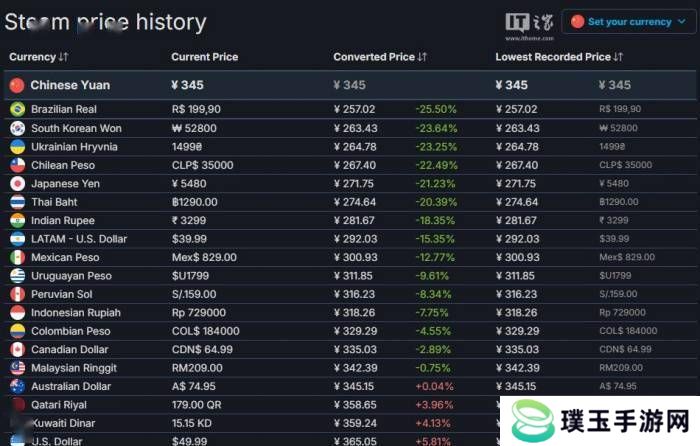Click the sort arrows icon beside Converted Price

pos(422,57)
